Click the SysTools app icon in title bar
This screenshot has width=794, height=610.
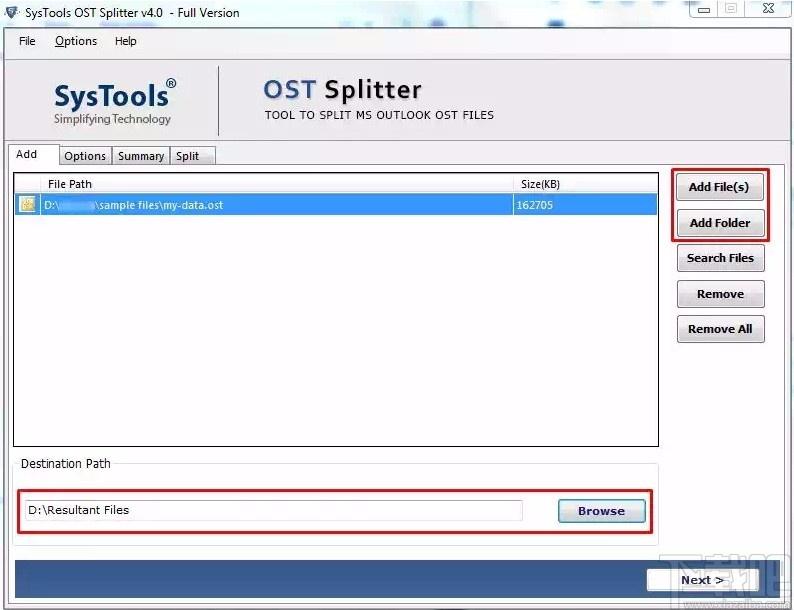click(x=11, y=12)
